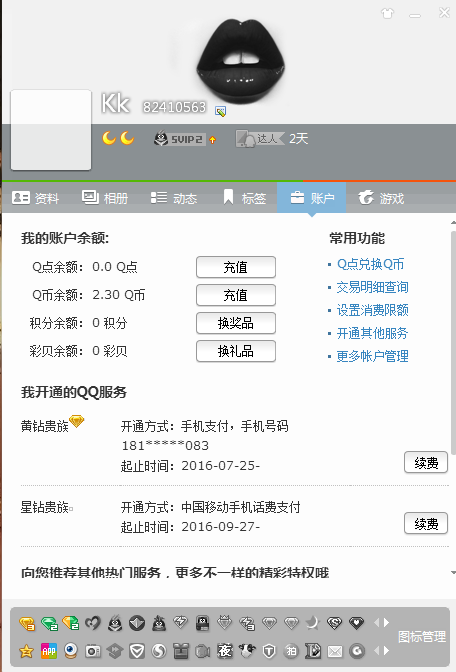Click the round 拍 icon
The image size is (456, 672).
pyautogui.click(x=291, y=651)
